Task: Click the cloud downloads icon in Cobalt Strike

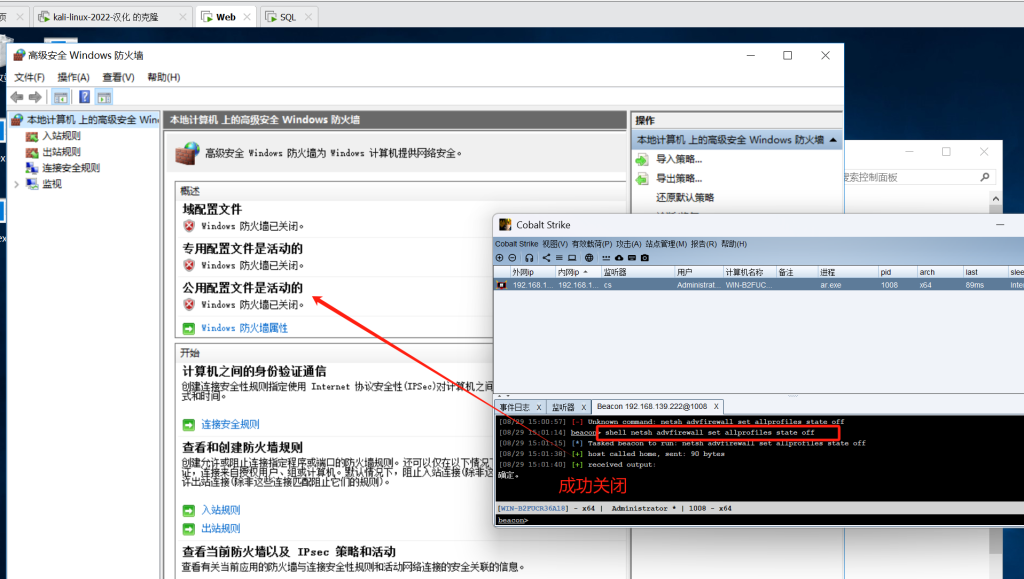Action: click(619, 258)
